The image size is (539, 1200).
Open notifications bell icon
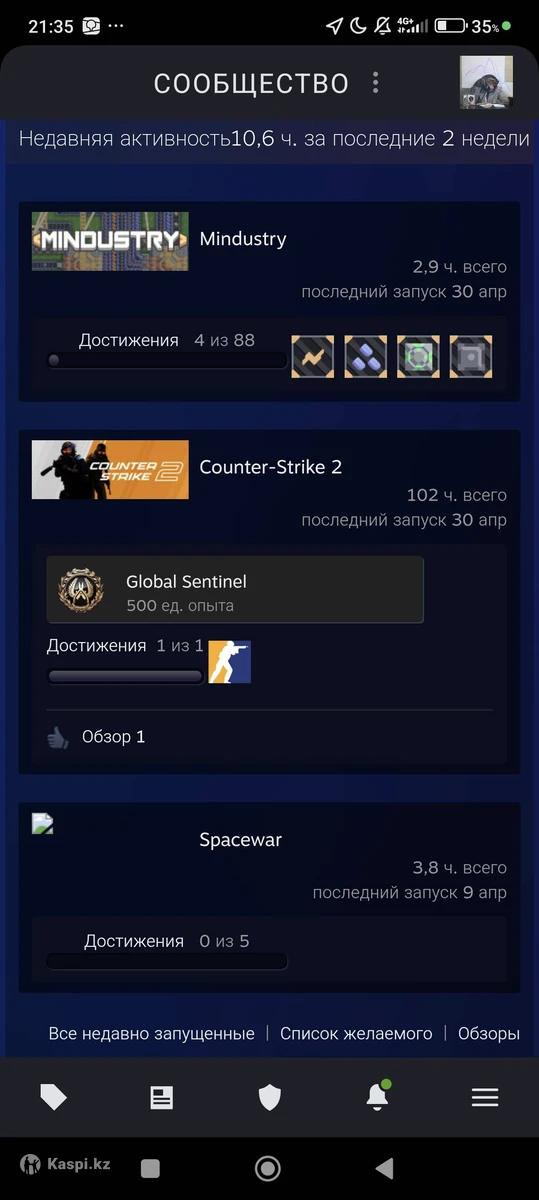point(377,1096)
